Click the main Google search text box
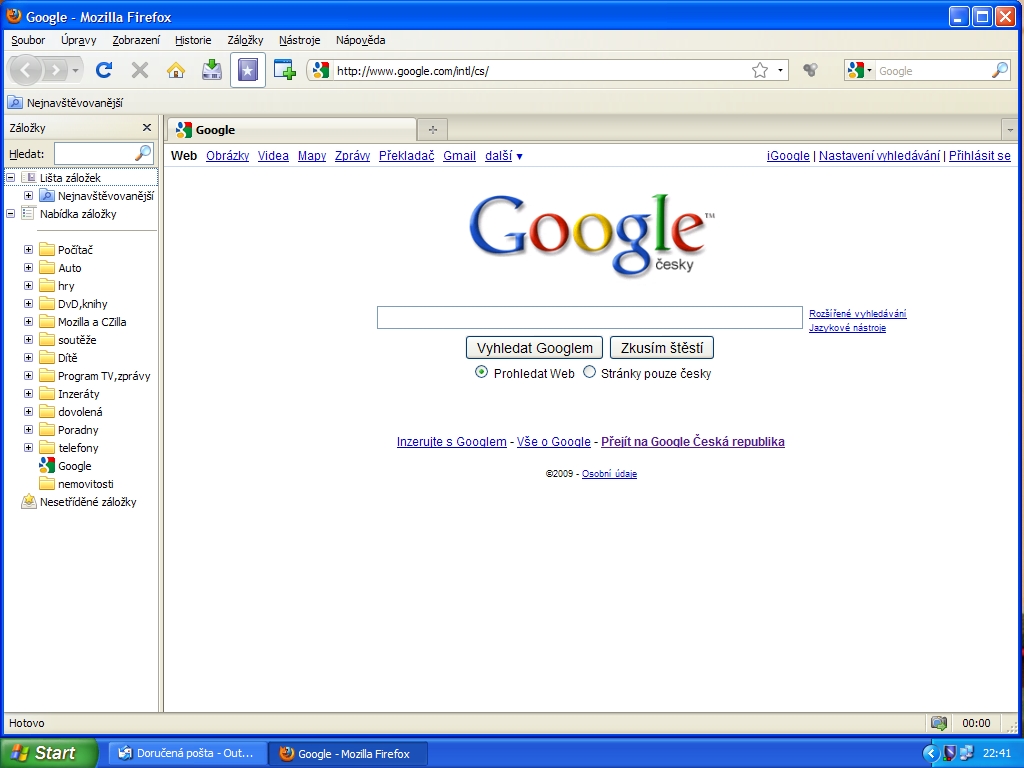The height and width of the screenshot is (768, 1024). pos(590,317)
